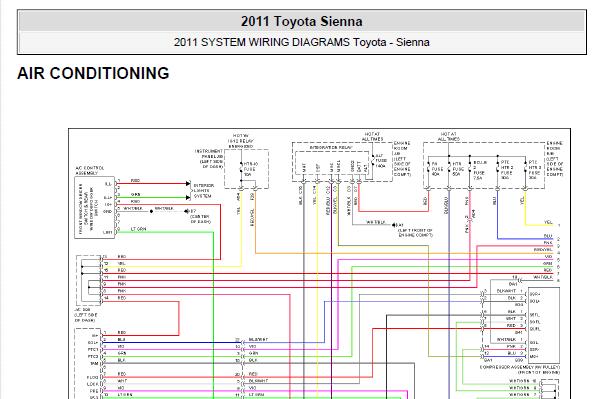Click the PTC HTR fuse label above YEL wire
The width and height of the screenshot is (601, 399).
click(x=535, y=170)
